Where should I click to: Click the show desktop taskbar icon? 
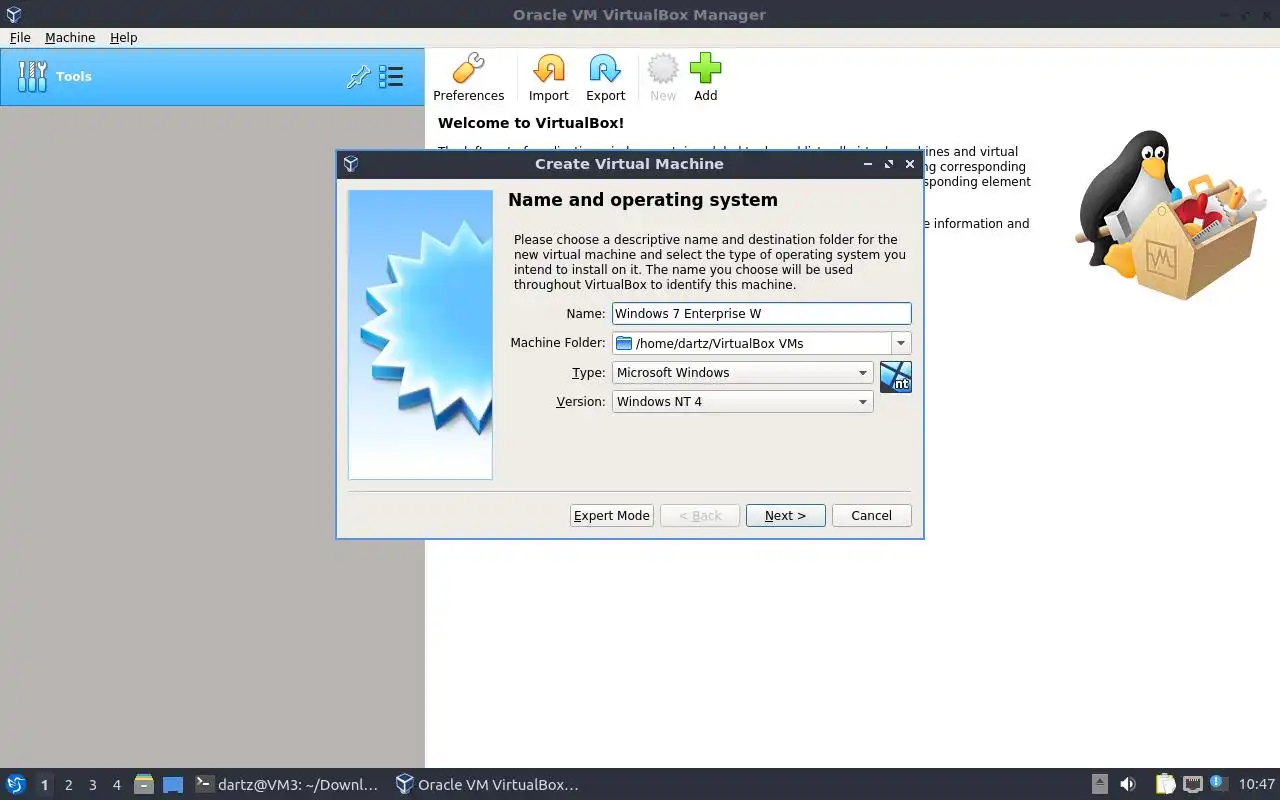173,784
